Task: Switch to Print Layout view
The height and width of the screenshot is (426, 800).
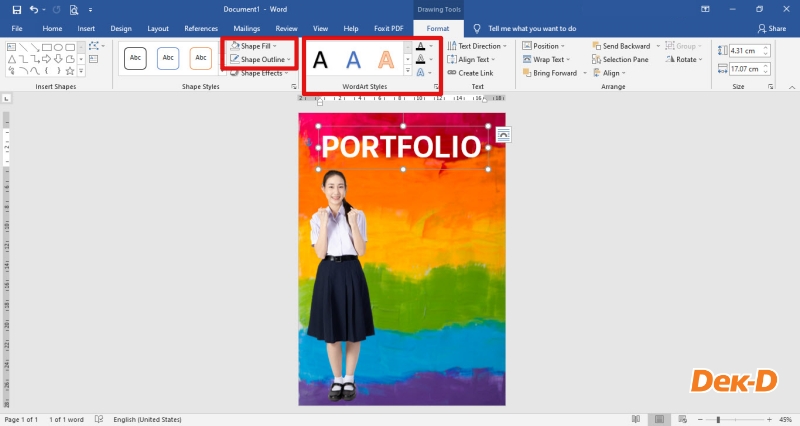Action: (661, 419)
